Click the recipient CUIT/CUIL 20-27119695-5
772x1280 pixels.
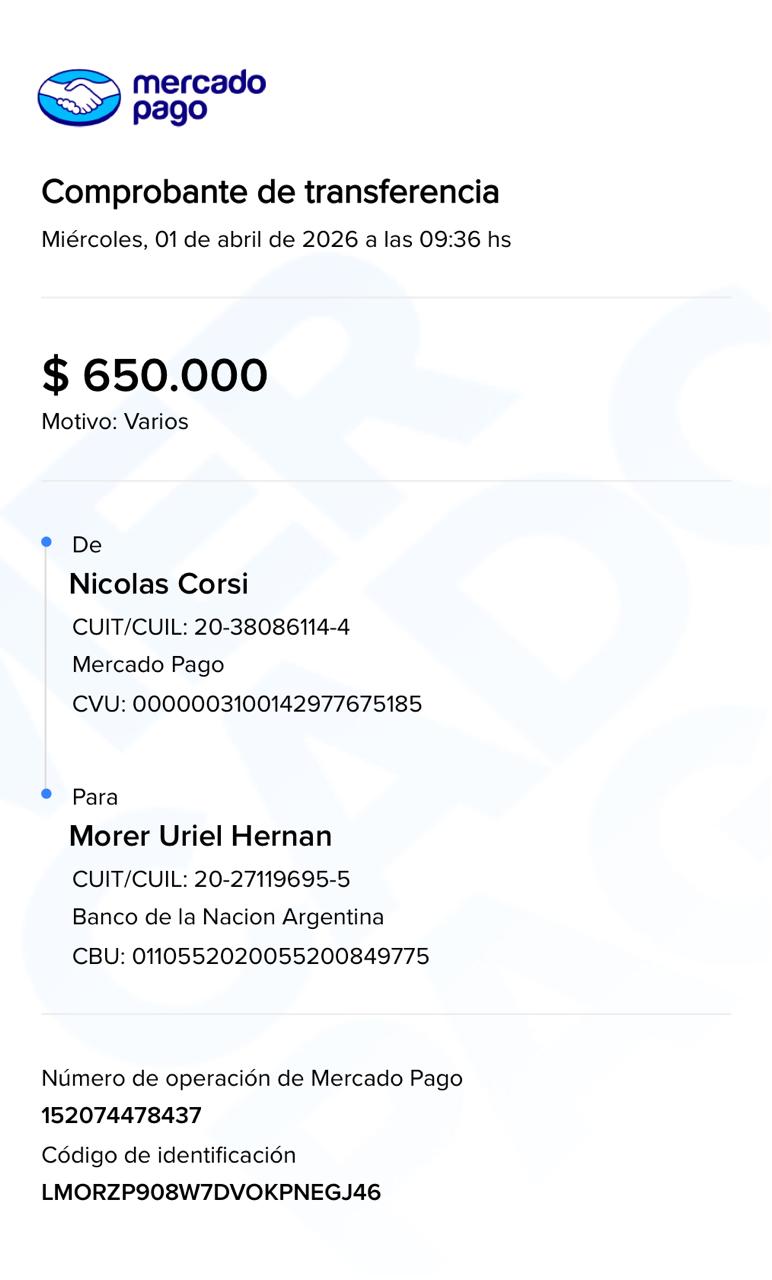point(211,880)
